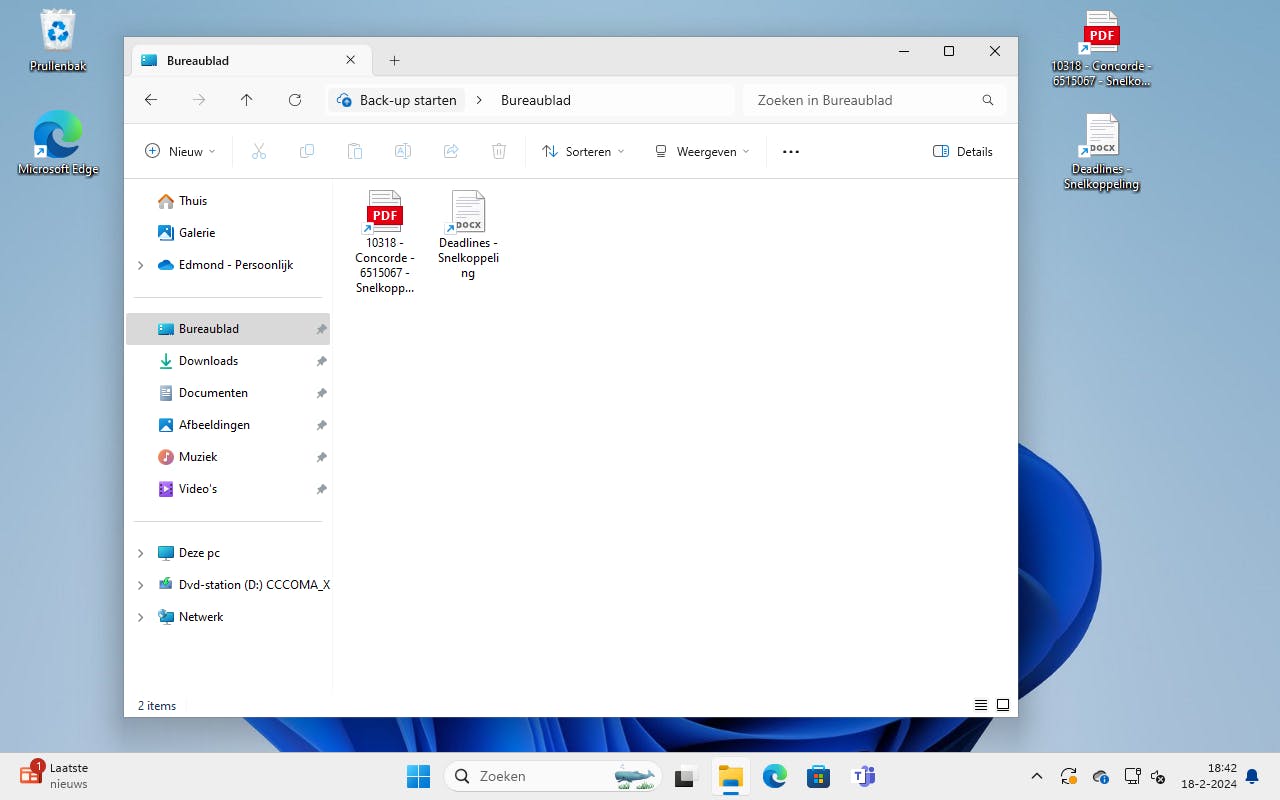
Task: Launch Microsoft Teams from the taskbar
Action: (x=863, y=776)
